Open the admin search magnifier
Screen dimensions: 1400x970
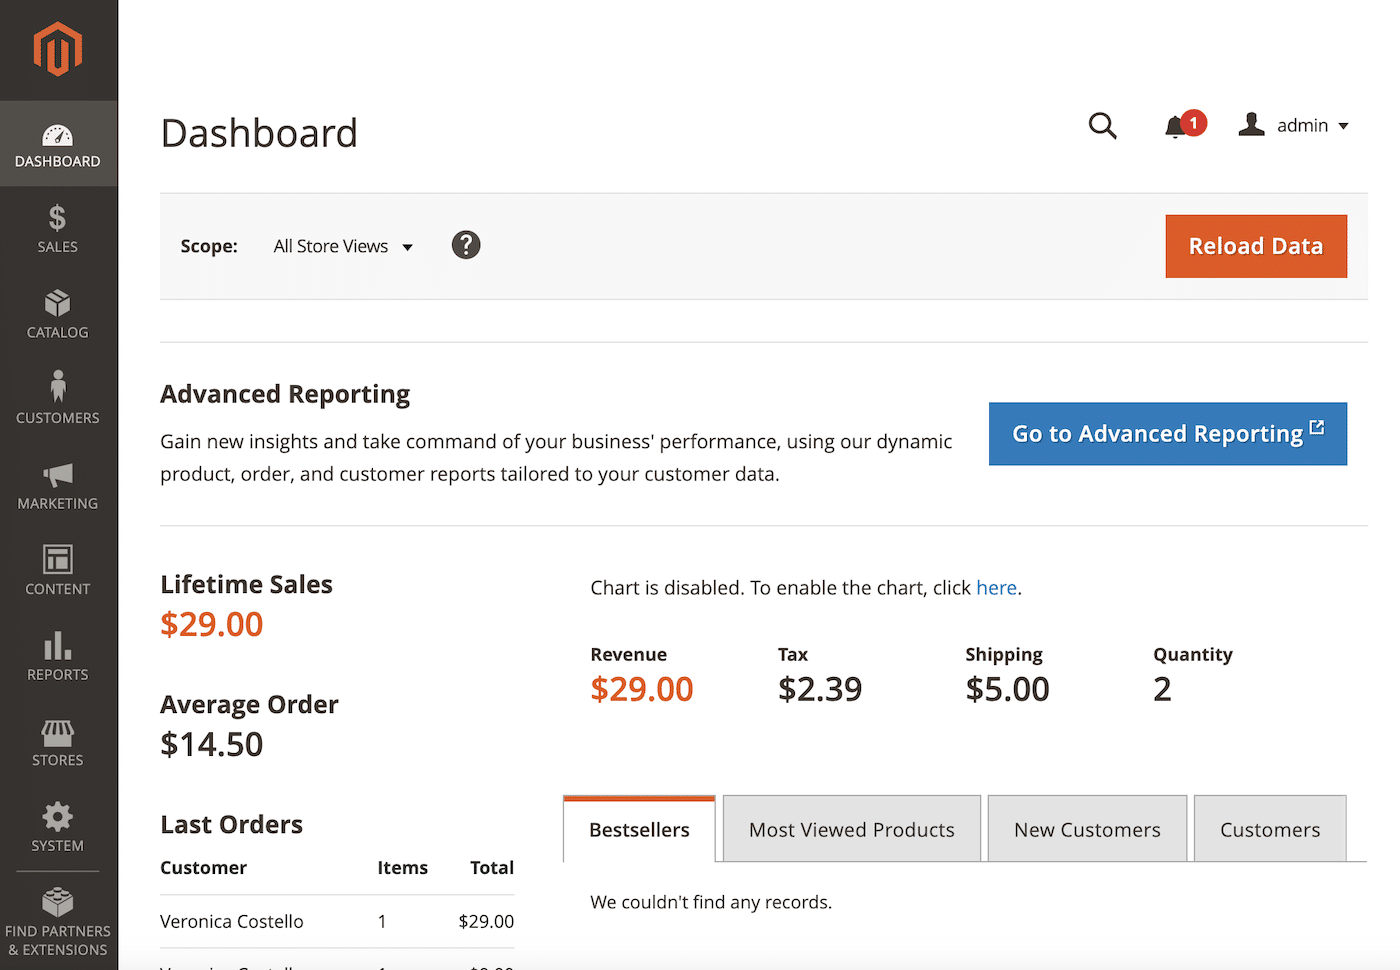pos(1103,126)
